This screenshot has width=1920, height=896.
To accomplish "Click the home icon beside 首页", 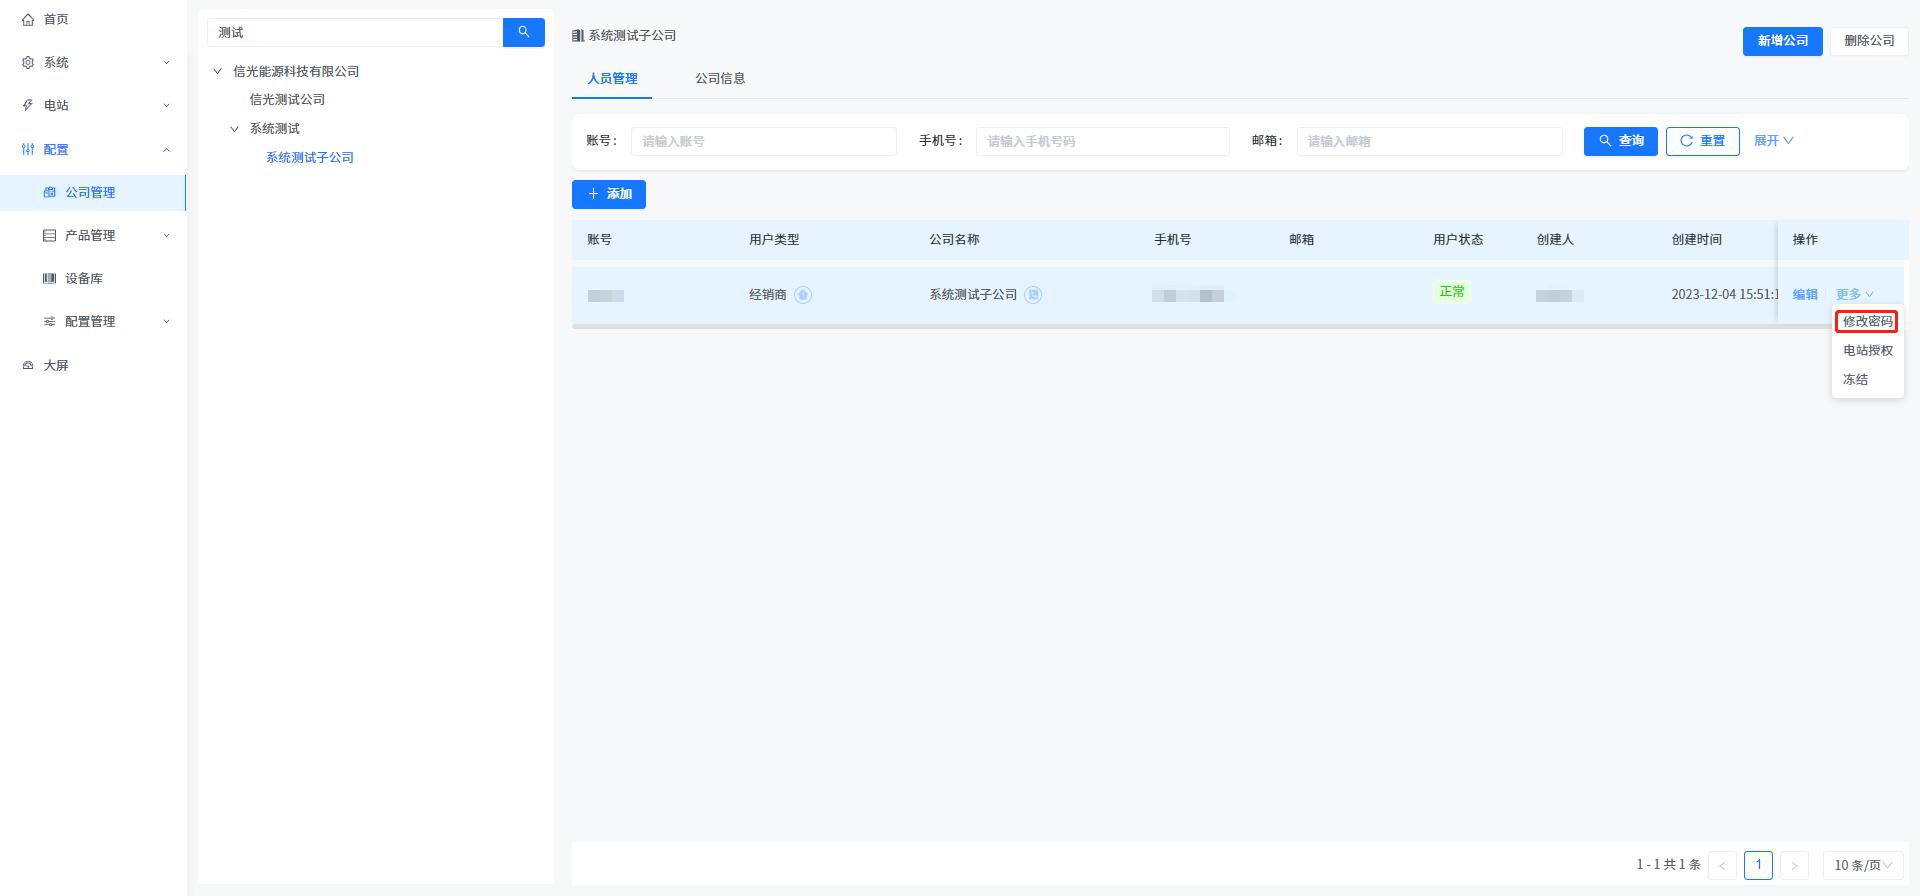I will [28, 19].
